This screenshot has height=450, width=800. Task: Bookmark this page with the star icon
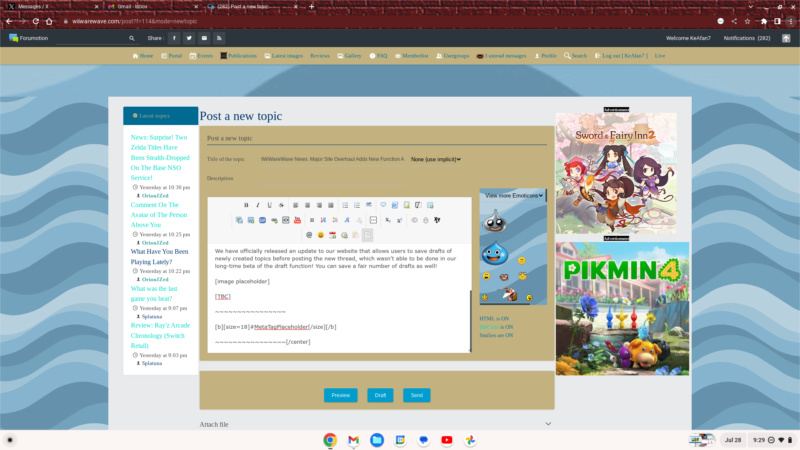click(x=747, y=21)
